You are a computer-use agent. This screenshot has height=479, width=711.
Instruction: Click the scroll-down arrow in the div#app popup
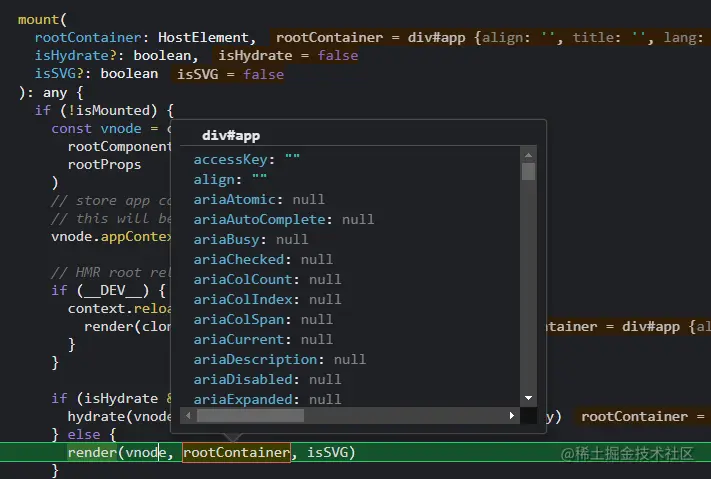[x=528, y=398]
